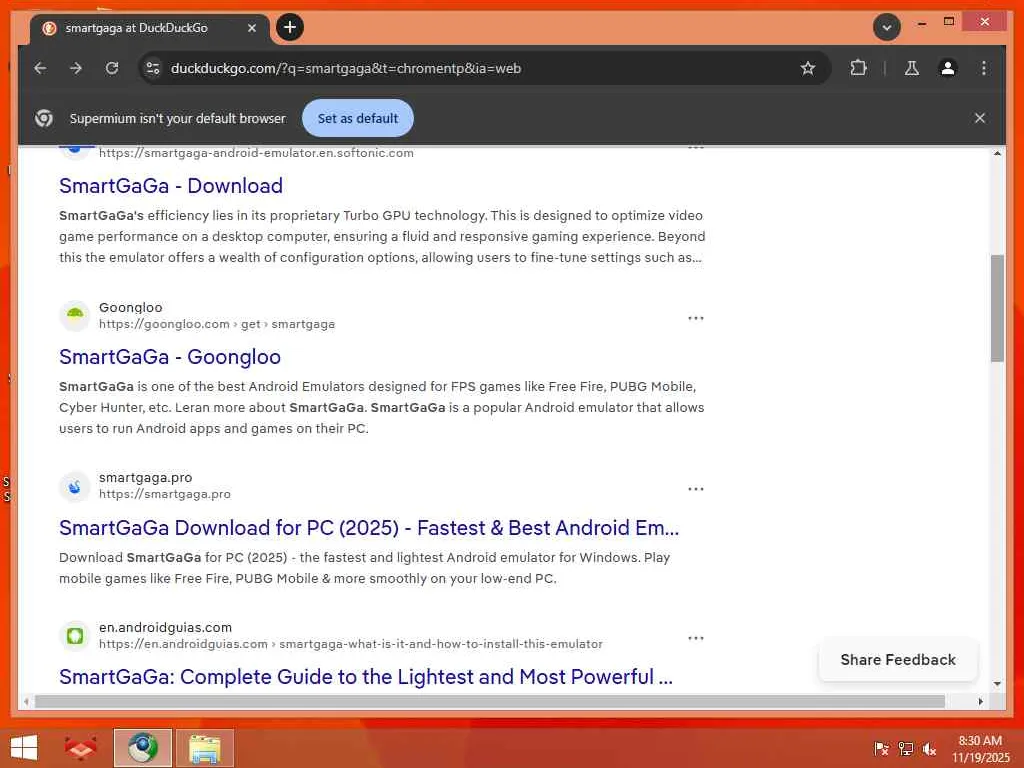Select the Supermium taskbar icon
Screen dimensions: 1024x768
coord(142,748)
